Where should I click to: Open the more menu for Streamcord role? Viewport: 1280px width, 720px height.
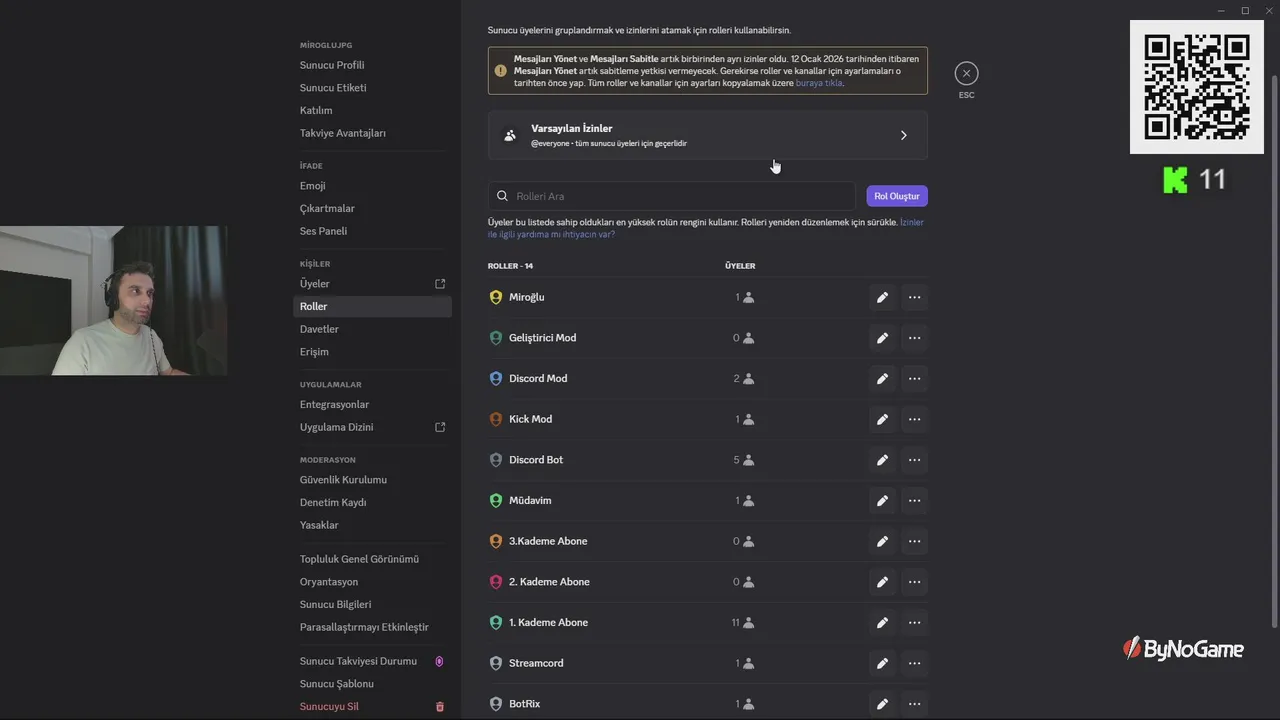point(914,663)
